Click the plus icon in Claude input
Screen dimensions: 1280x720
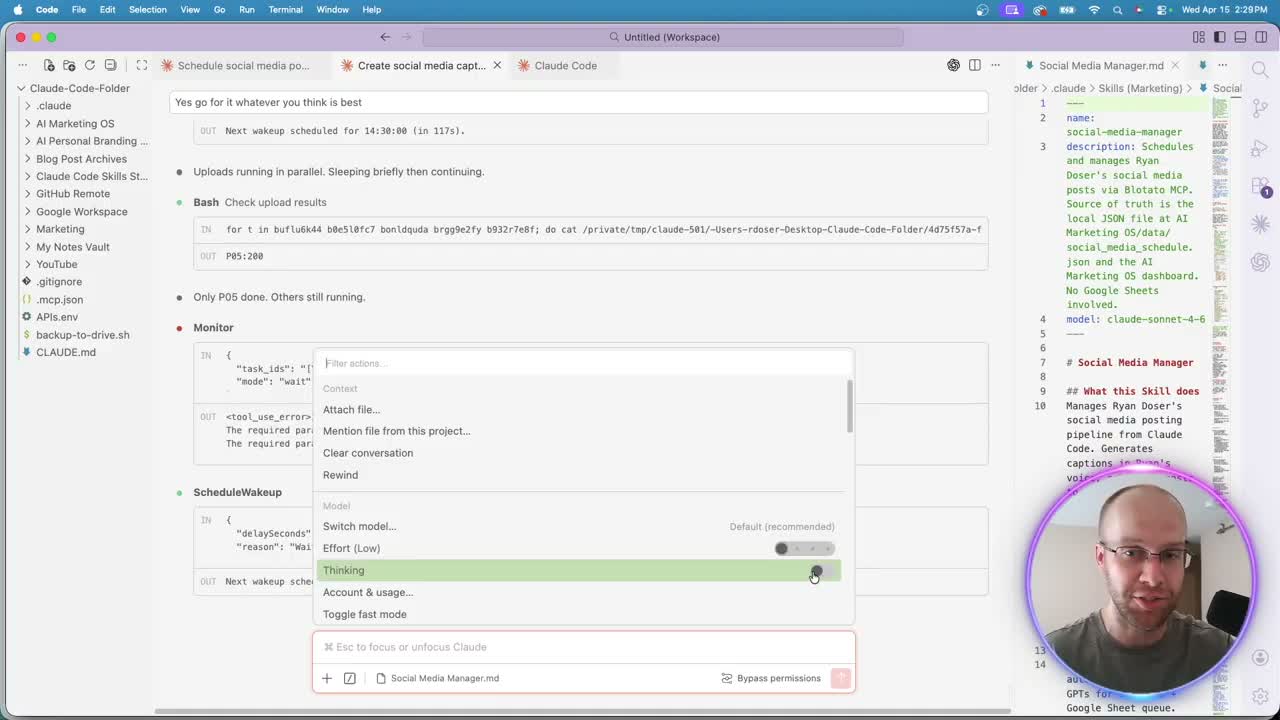coord(327,678)
